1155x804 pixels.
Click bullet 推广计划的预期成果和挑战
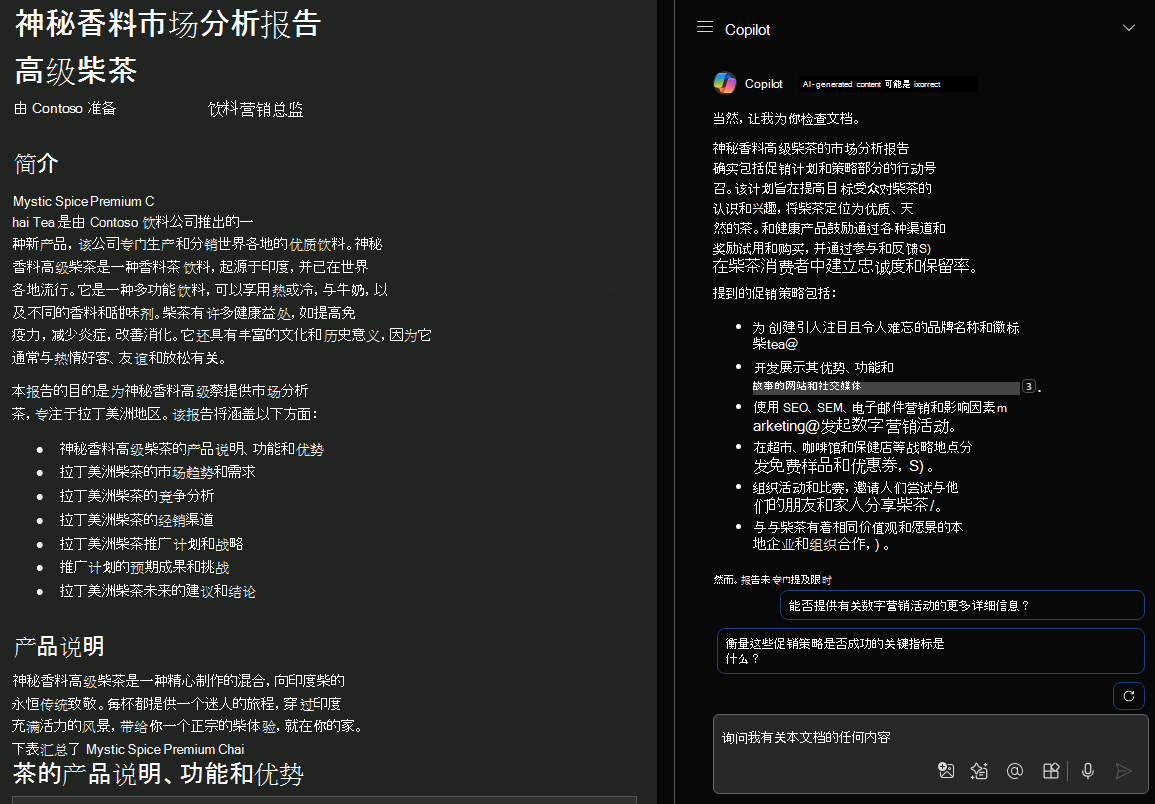coord(144,567)
